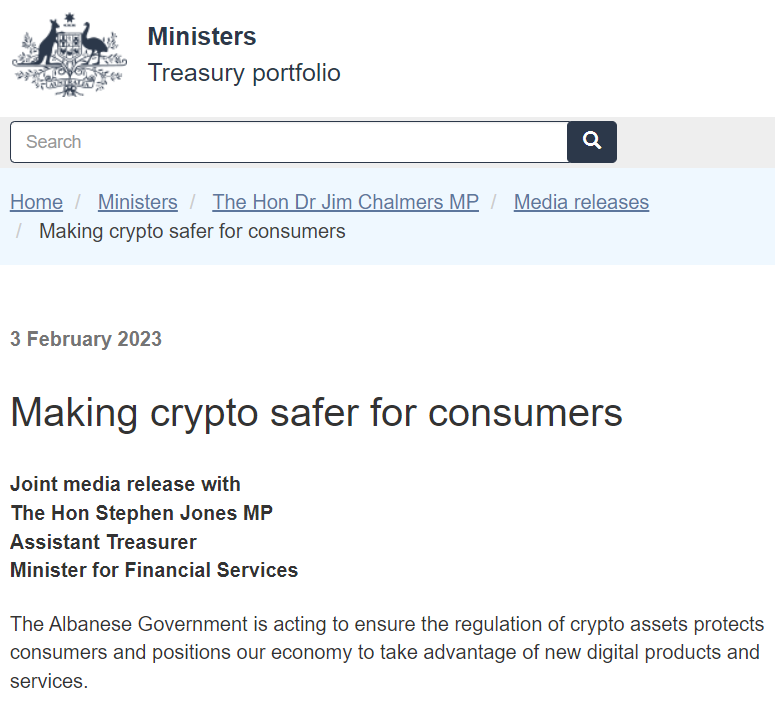Viewport: 775px width, 709px height.
Task: Open The Hon Dr Jim Chalmers MP link
Action: [x=345, y=202]
